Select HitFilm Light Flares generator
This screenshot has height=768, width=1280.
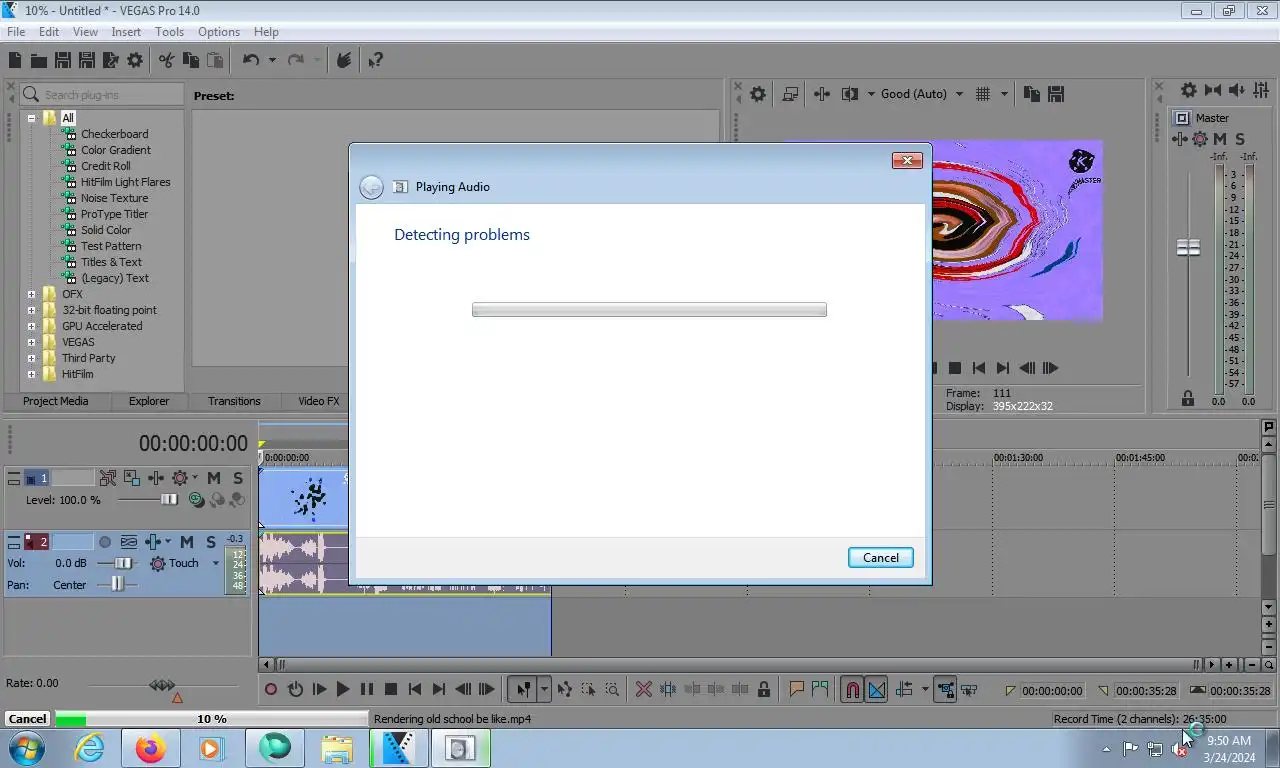(x=126, y=182)
